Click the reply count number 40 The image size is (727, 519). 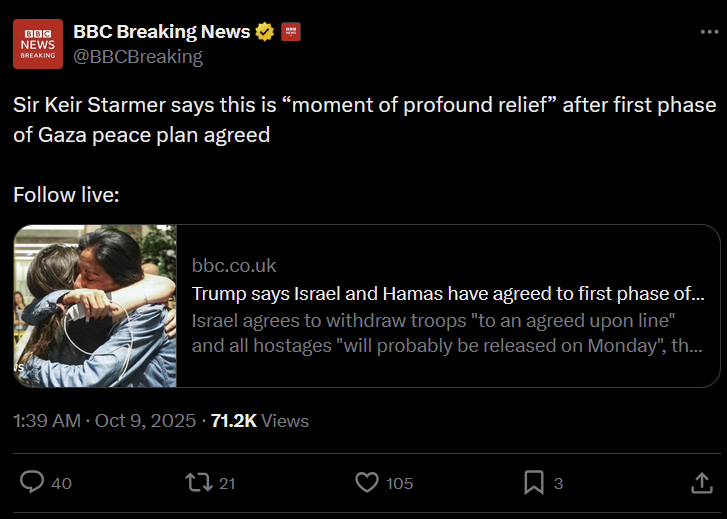point(61,484)
